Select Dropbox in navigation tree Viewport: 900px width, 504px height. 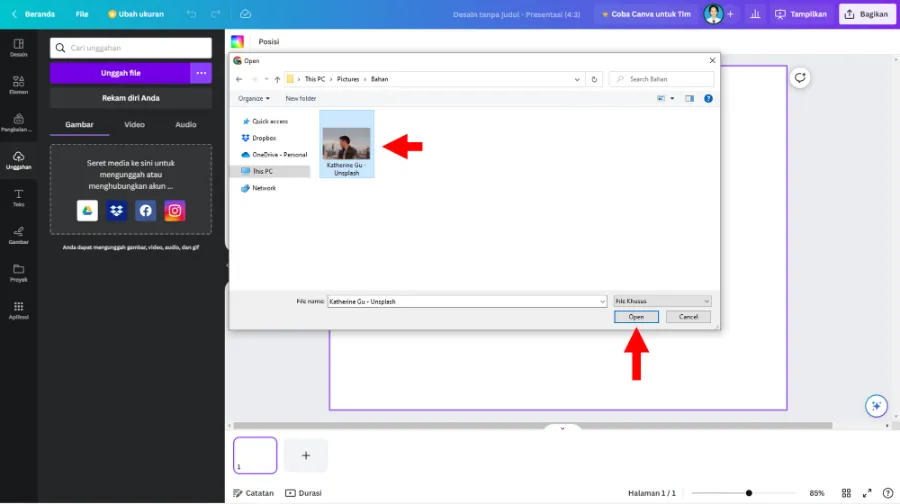(259, 138)
